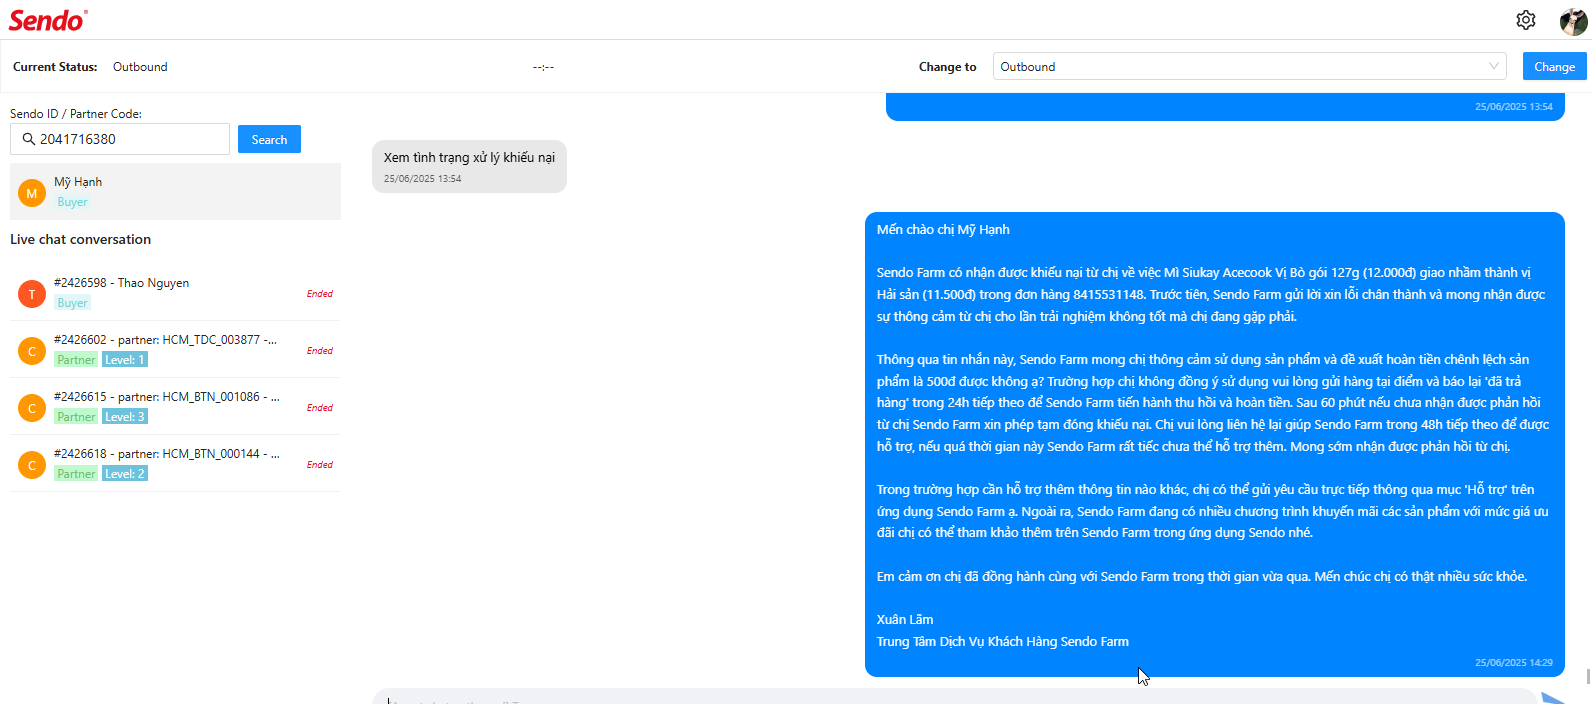The width and height of the screenshot is (1592, 704).
Task: Click the Partner tag of conversation #2426618
Action: point(76,474)
